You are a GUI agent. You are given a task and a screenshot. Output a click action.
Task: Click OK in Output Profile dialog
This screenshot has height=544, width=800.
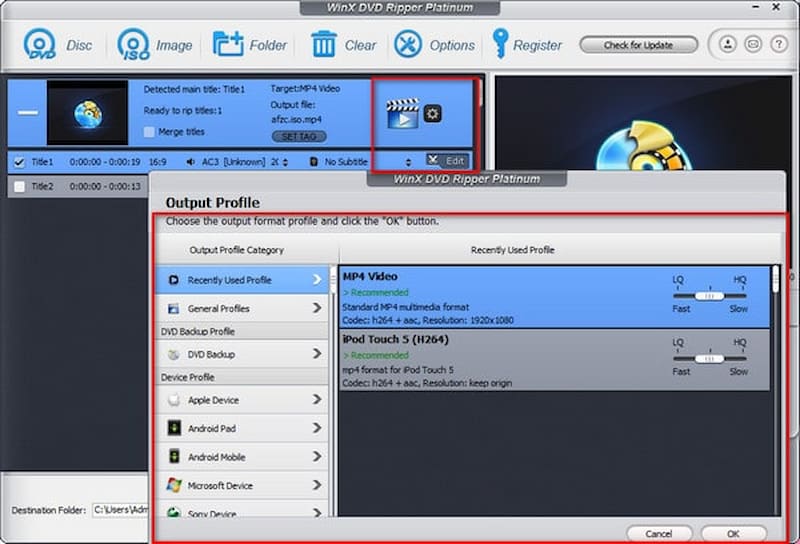[x=733, y=534]
